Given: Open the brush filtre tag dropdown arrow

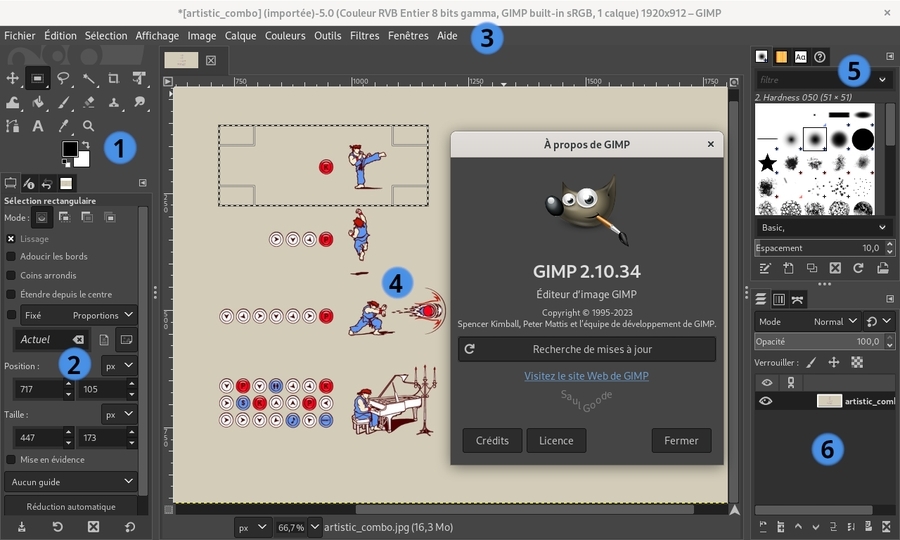Looking at the screenshot, I should point(883,80).
